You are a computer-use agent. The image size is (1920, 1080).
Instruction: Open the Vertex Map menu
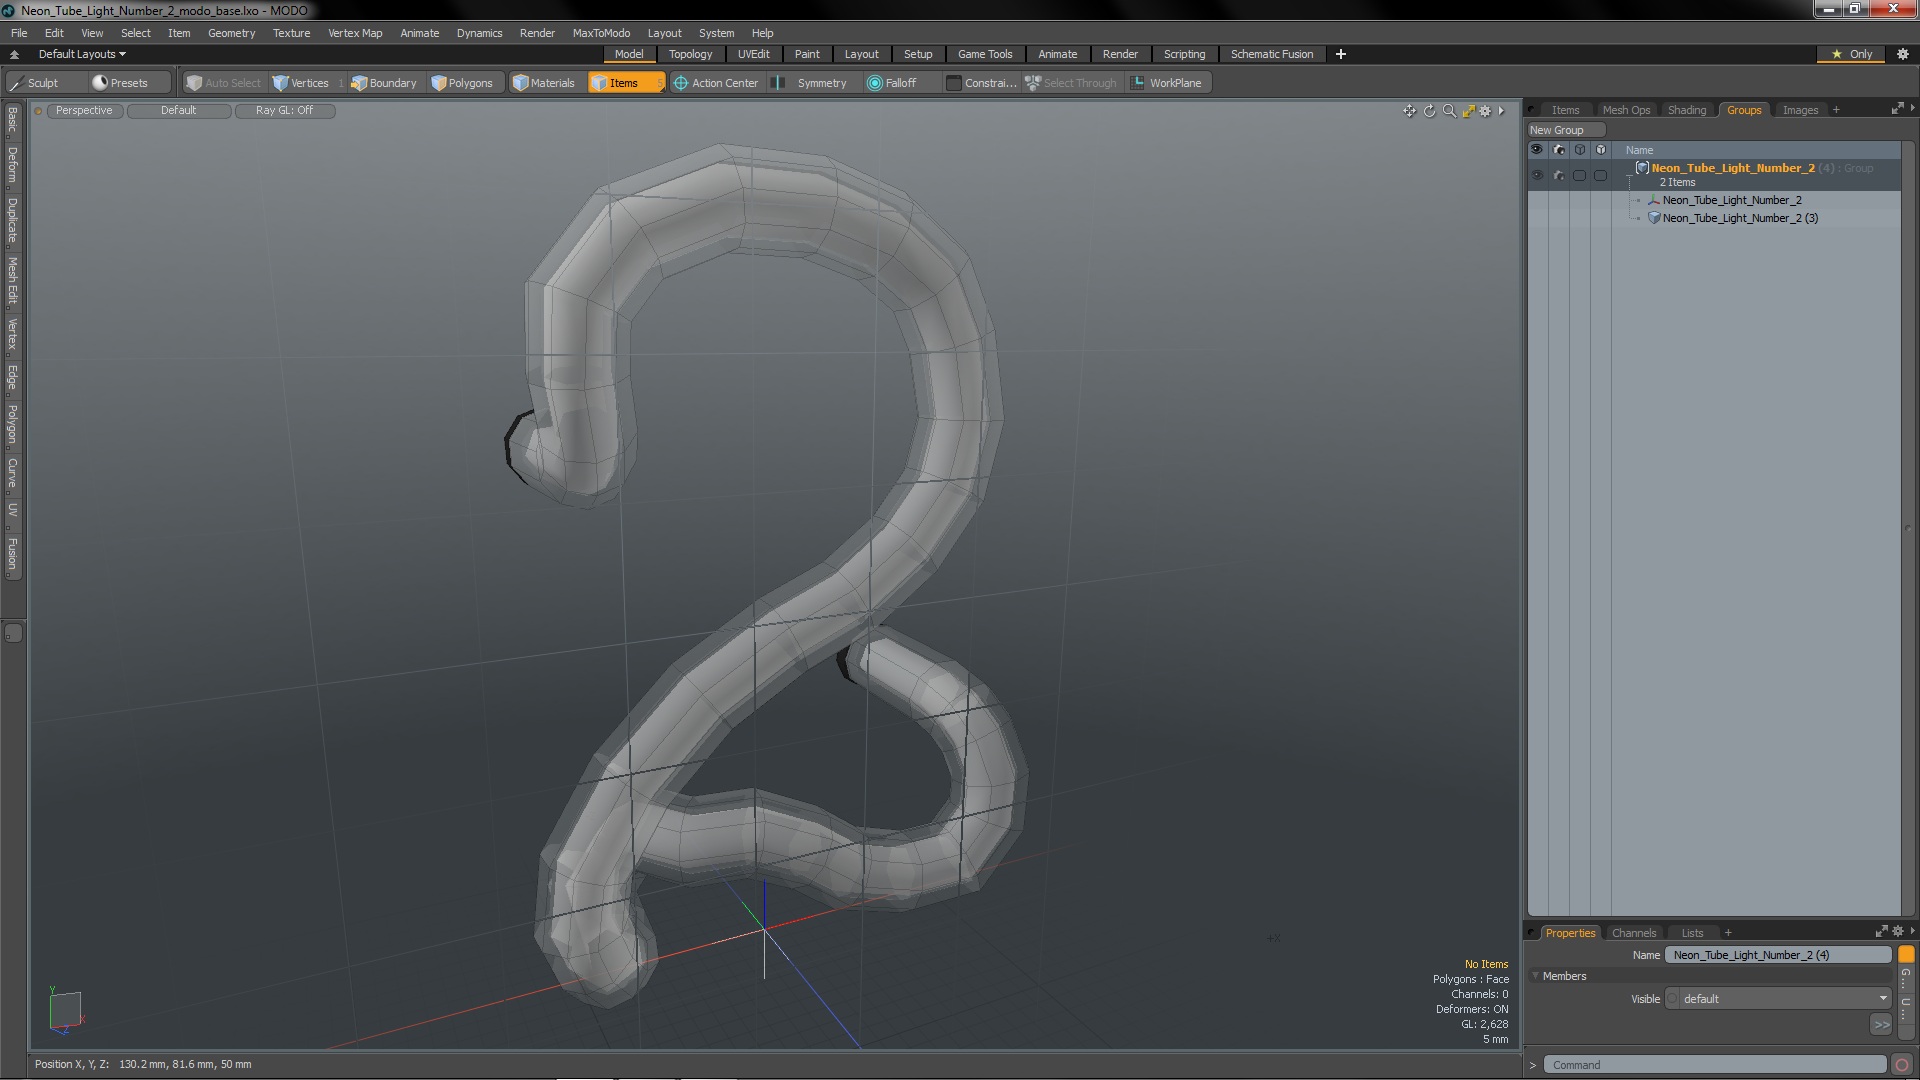355,33
